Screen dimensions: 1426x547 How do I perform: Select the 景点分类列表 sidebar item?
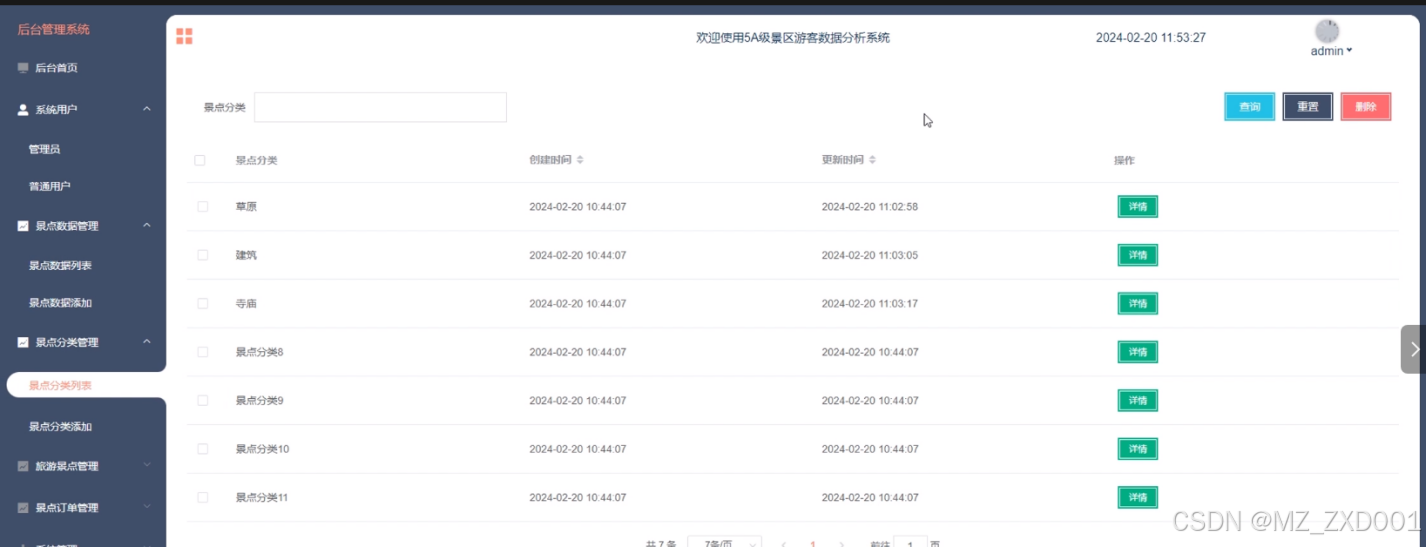tap(60, 385)
